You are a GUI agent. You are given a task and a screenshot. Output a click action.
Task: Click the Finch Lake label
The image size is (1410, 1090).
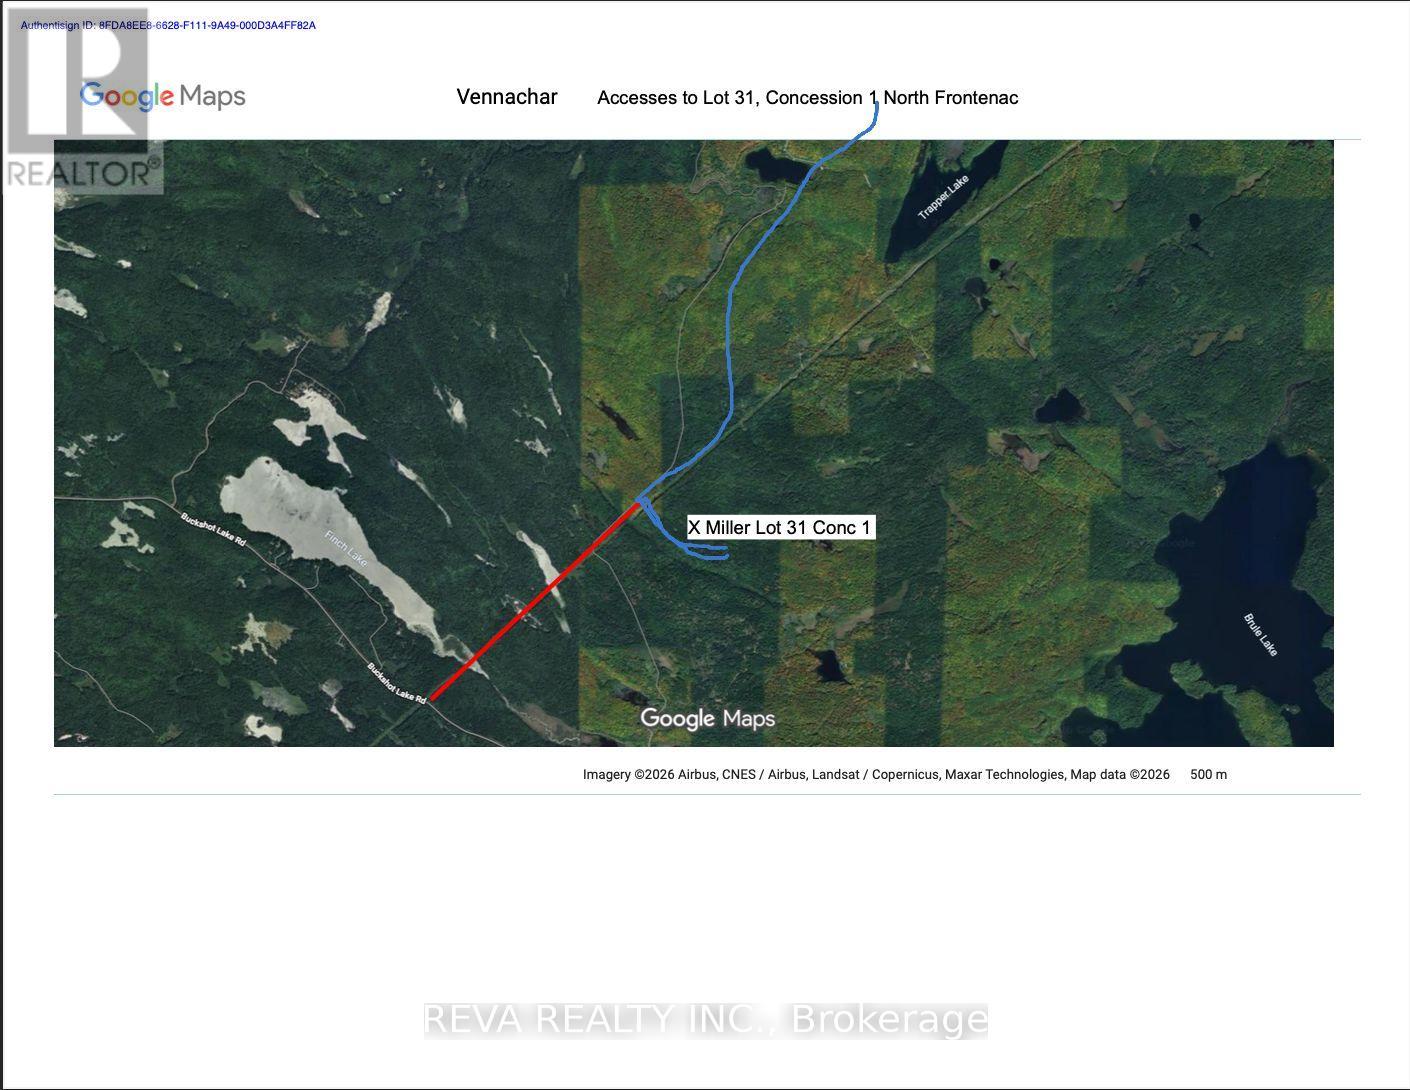coord(347,547)
